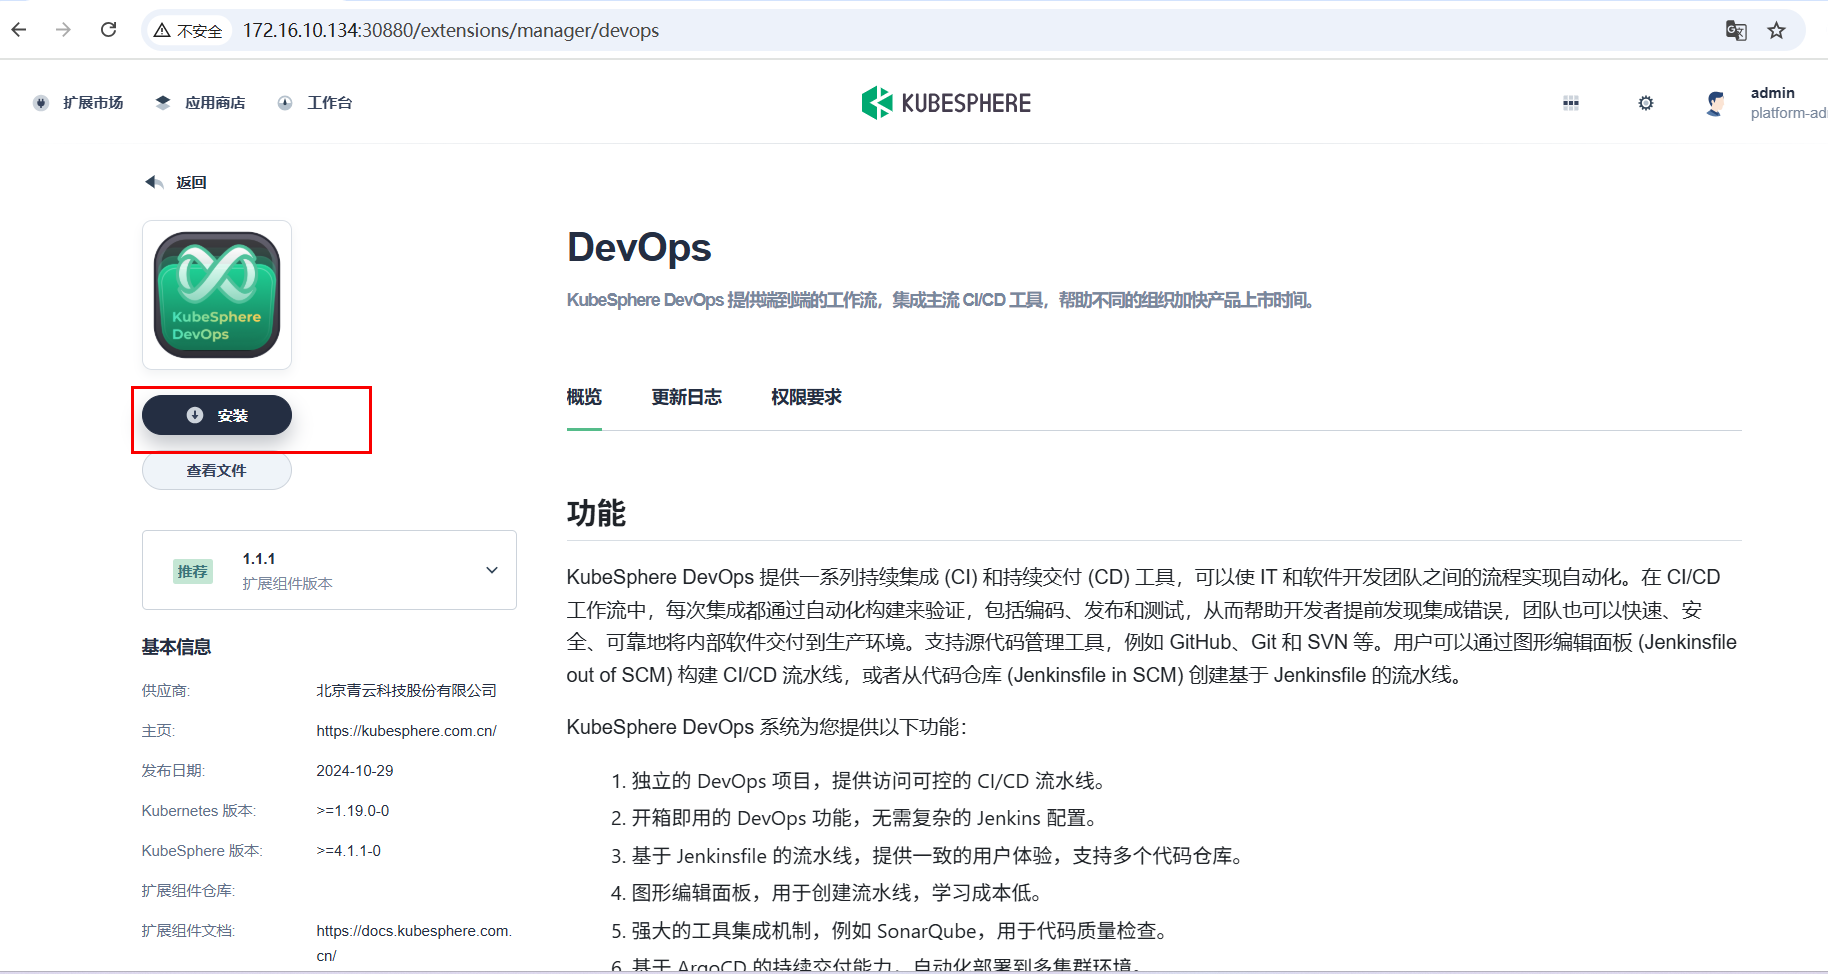Click the browser forward arrow
Viewport: 1828px width, 974px height.
click(63, 30)
